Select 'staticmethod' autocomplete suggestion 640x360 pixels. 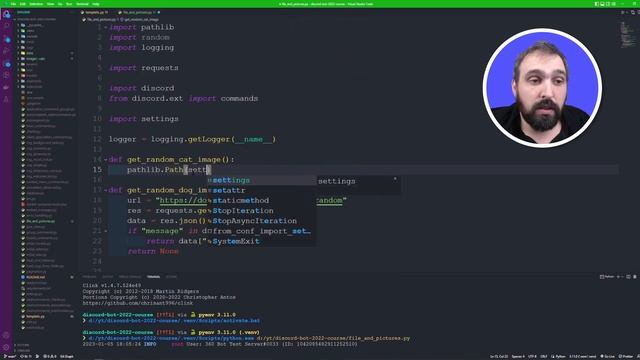coord(262,200)
